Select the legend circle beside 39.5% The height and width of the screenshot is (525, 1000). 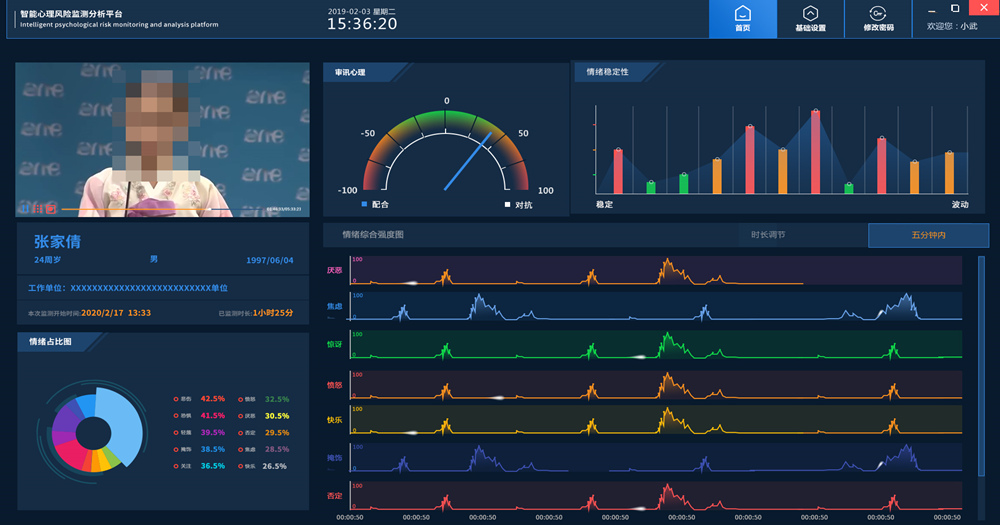point(175,433)
